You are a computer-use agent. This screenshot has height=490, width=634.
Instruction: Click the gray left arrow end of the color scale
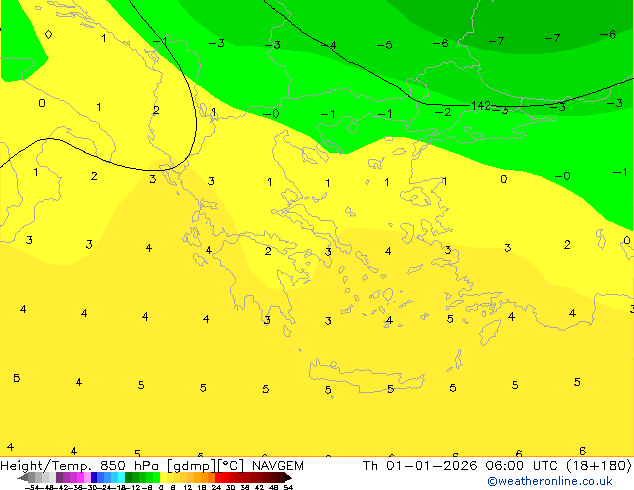pyautogui.click(x=23, y=478)
